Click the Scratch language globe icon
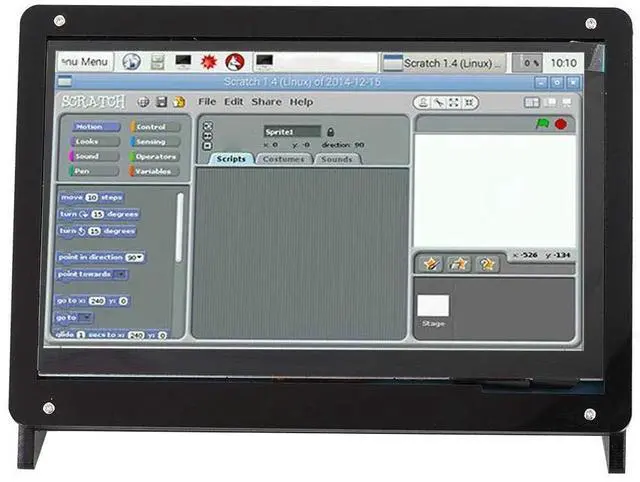Screen dimensions: 640x482 pos(143,102)
